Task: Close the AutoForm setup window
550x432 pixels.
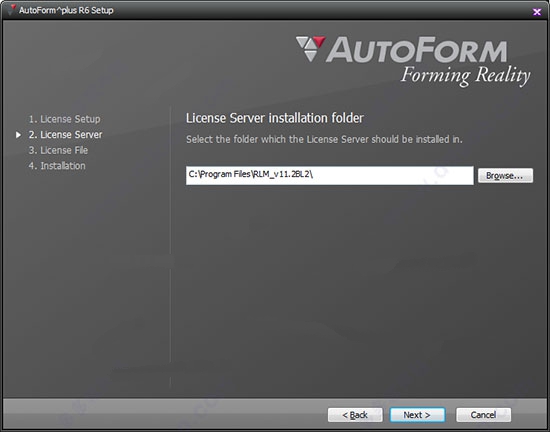Action: pyautogui.click(x=537, y=12)
